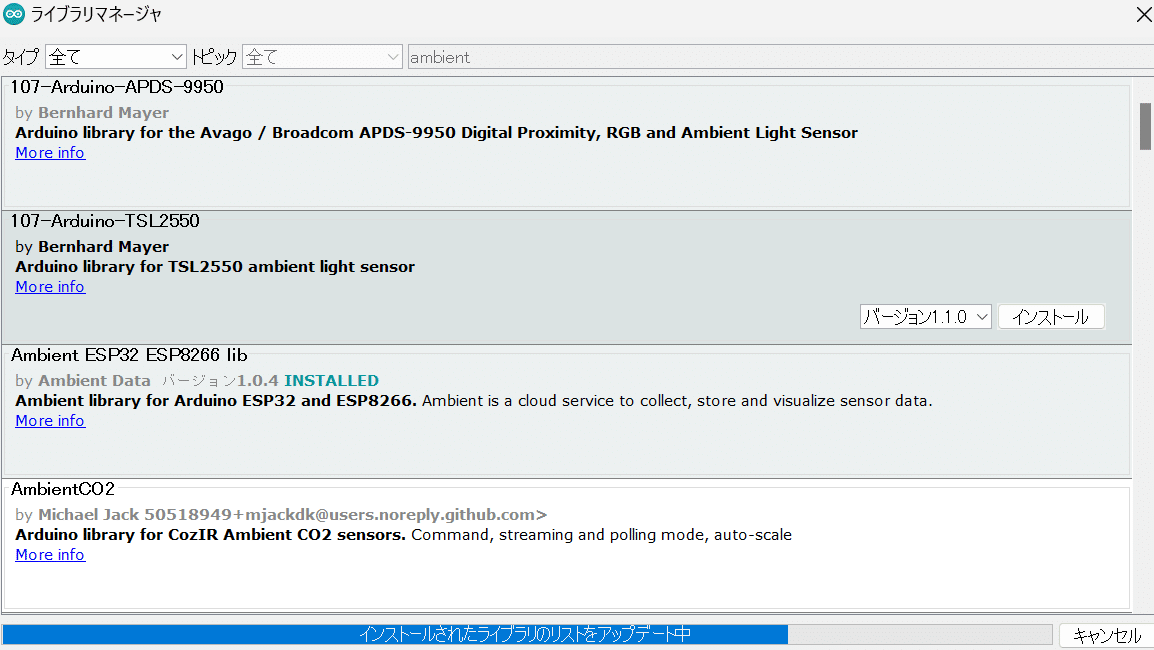Open More info link for 107-Arduino-TSL2550

50,287
